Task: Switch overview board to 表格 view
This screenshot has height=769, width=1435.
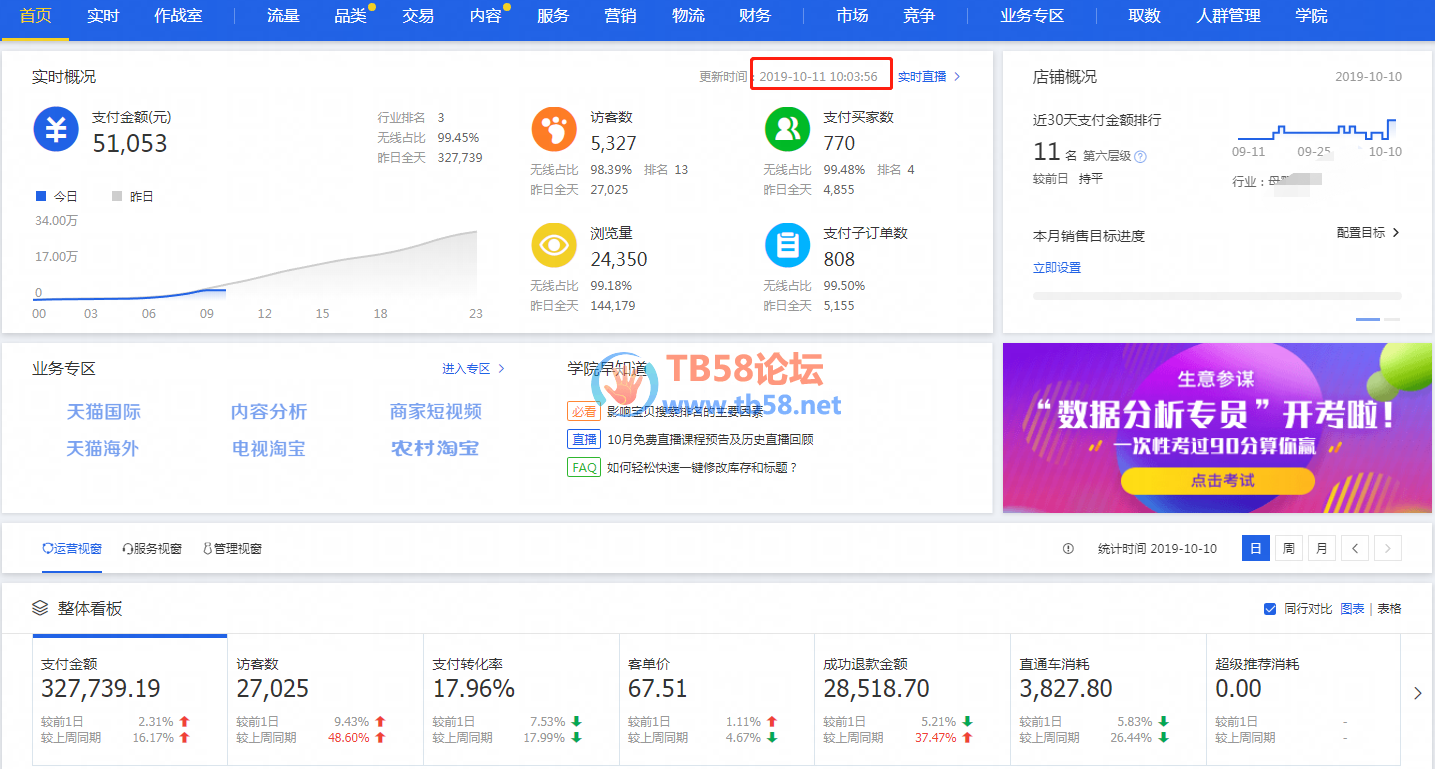Action: 1389,609
